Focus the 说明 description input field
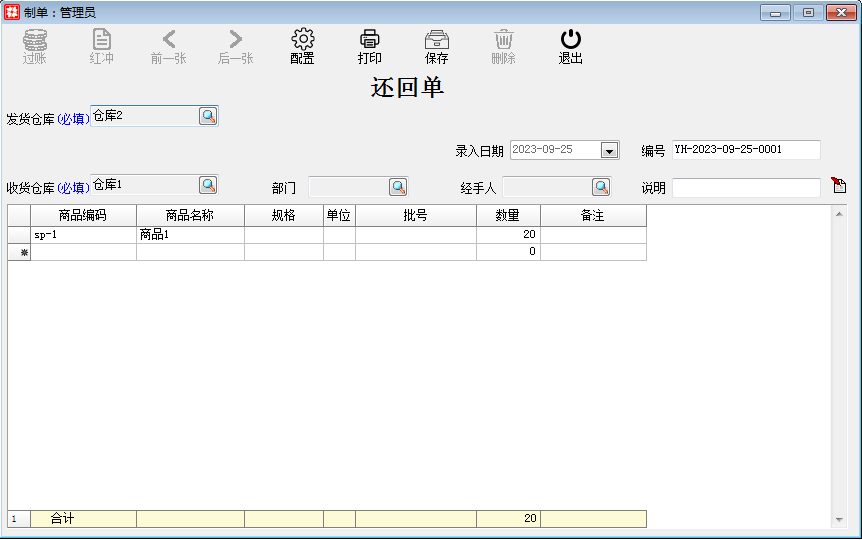The image size is (862, 540). pos(745,188)
